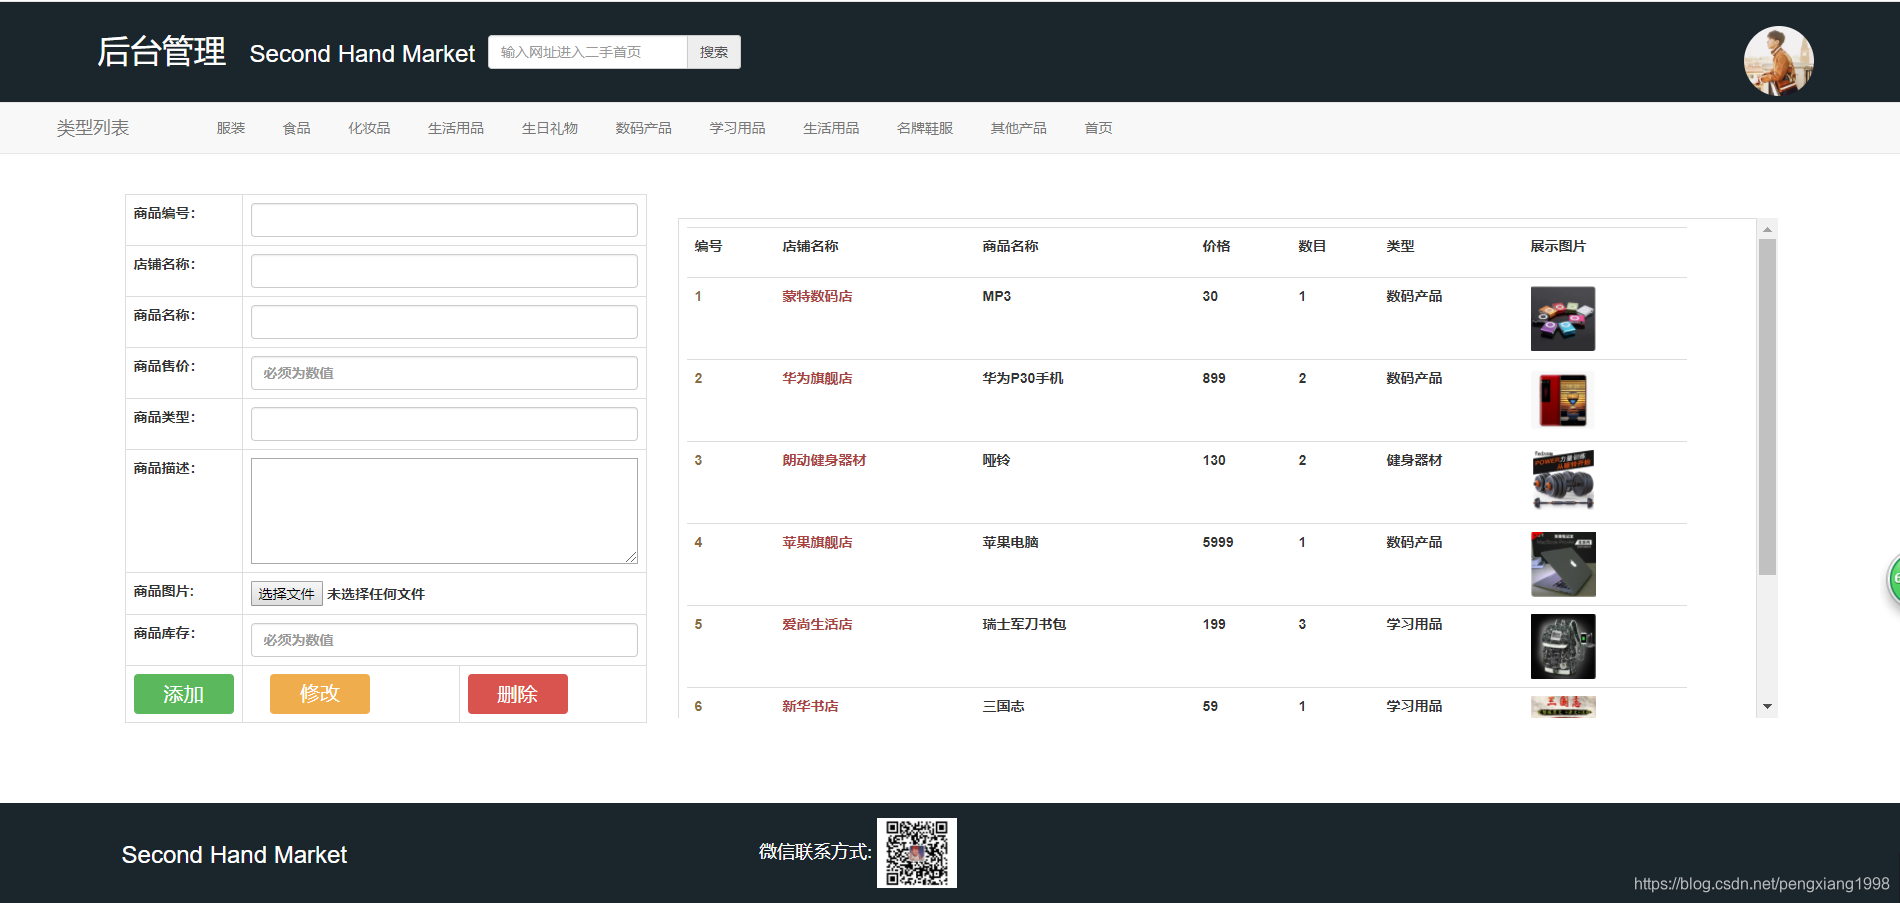Click the 搜索 search button

click(x=713, y=51)
